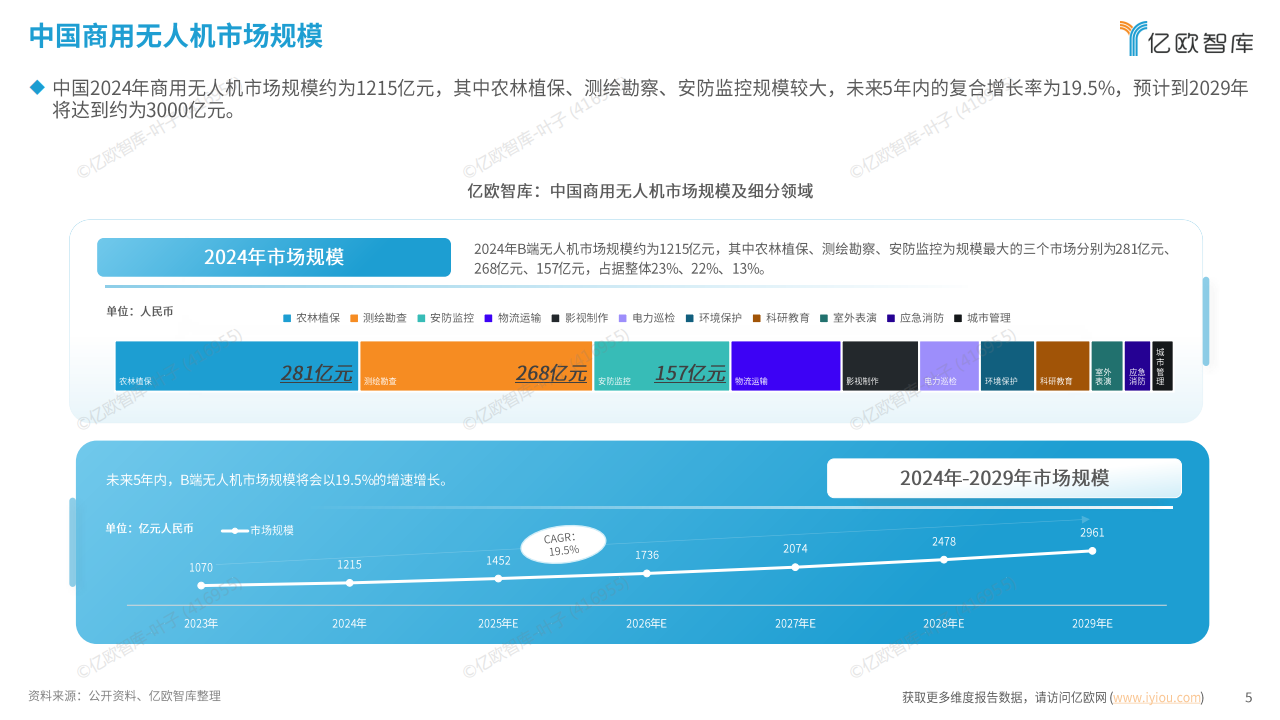Click the 2029年E axis label
Screen dimensions: 1280x720
(x=1092, y=623)
